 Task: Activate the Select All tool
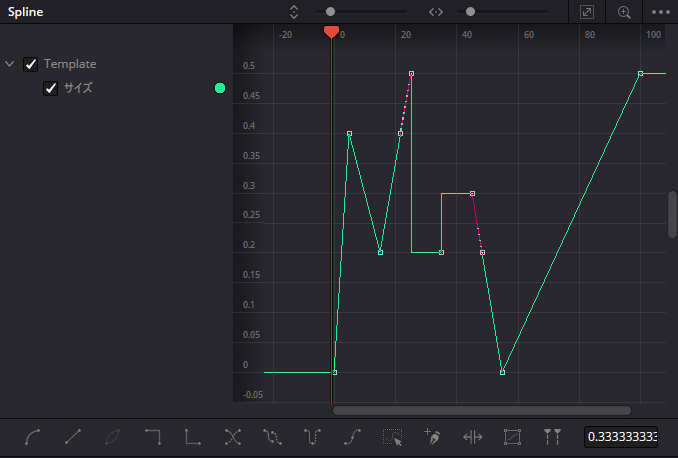[x=393, y=437]
